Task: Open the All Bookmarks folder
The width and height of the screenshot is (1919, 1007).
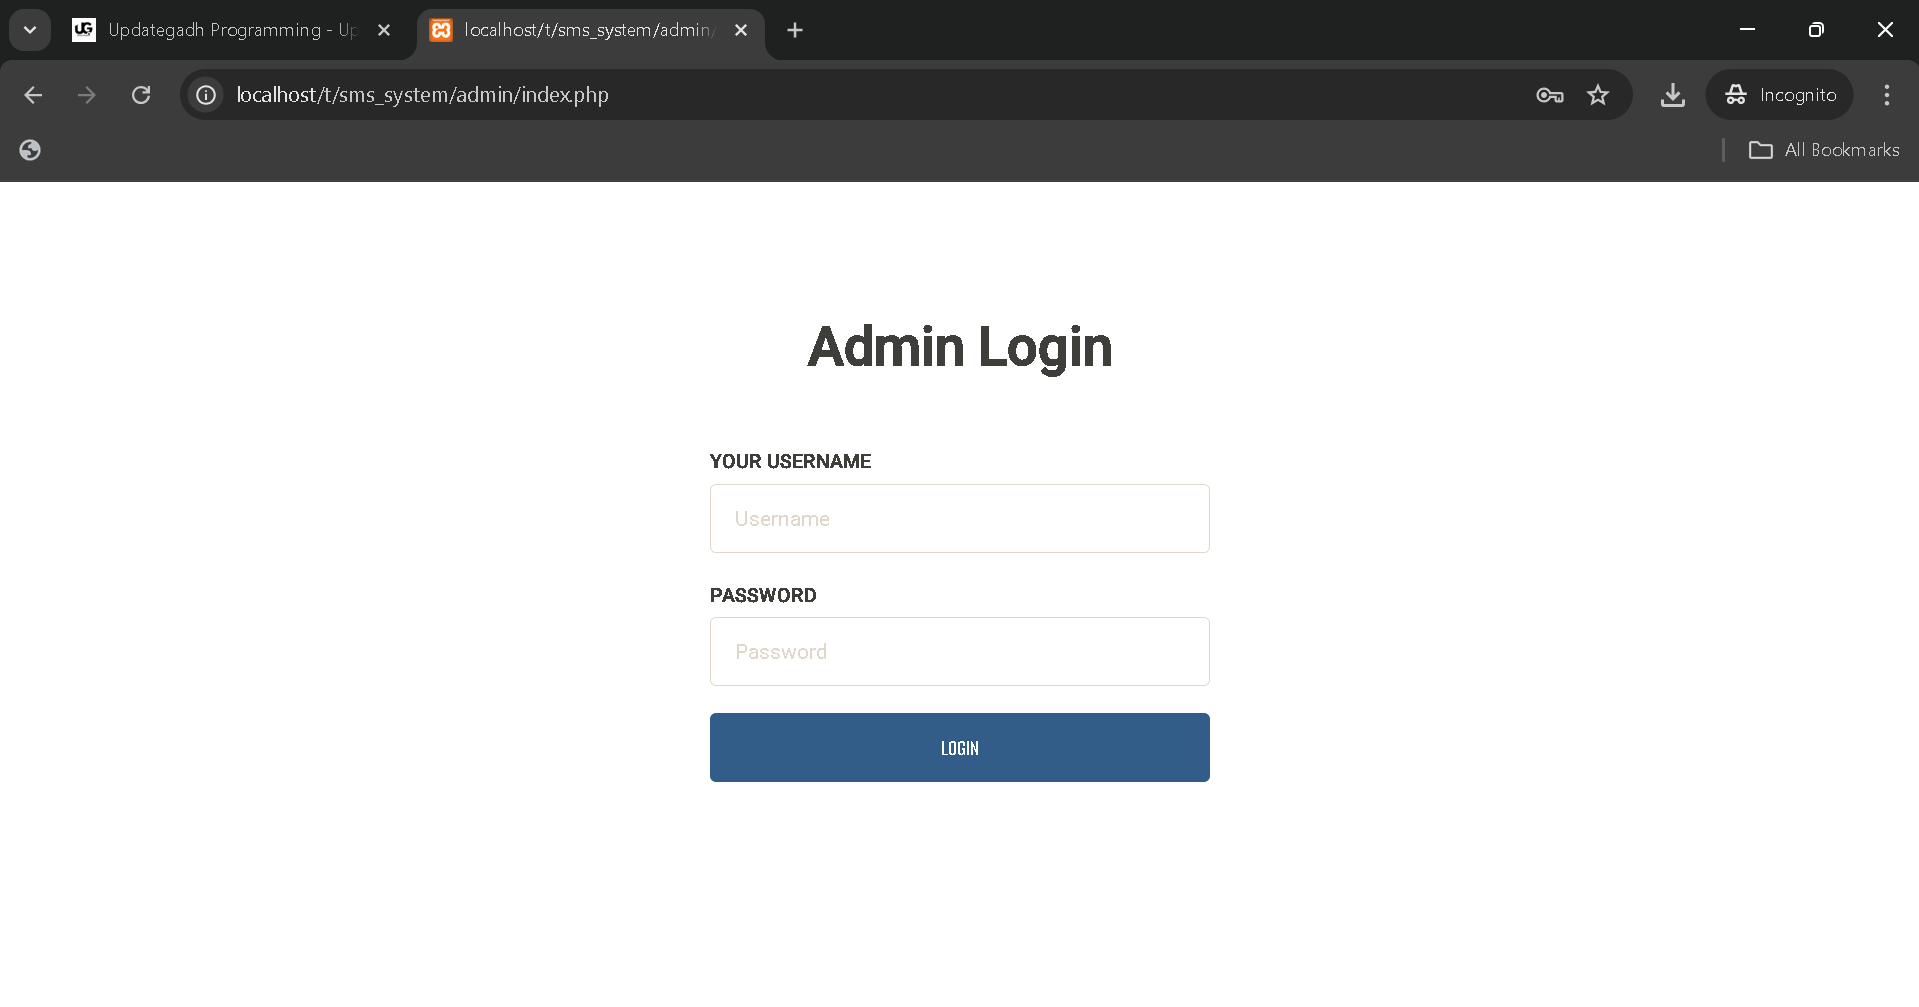Action: click(1824, 150)
